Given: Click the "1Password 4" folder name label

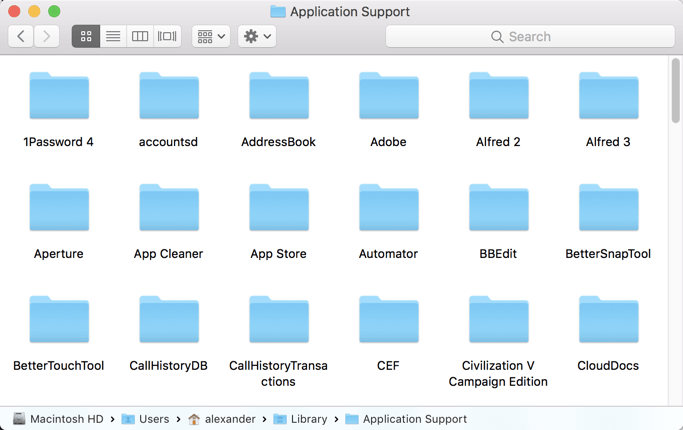Looking at the screenshot, I should click(58, 142).
